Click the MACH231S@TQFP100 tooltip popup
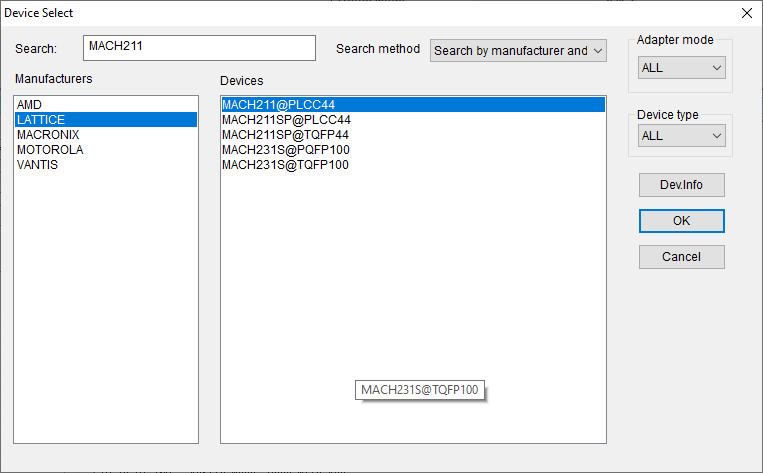763x473 pixels. point(420,390)
